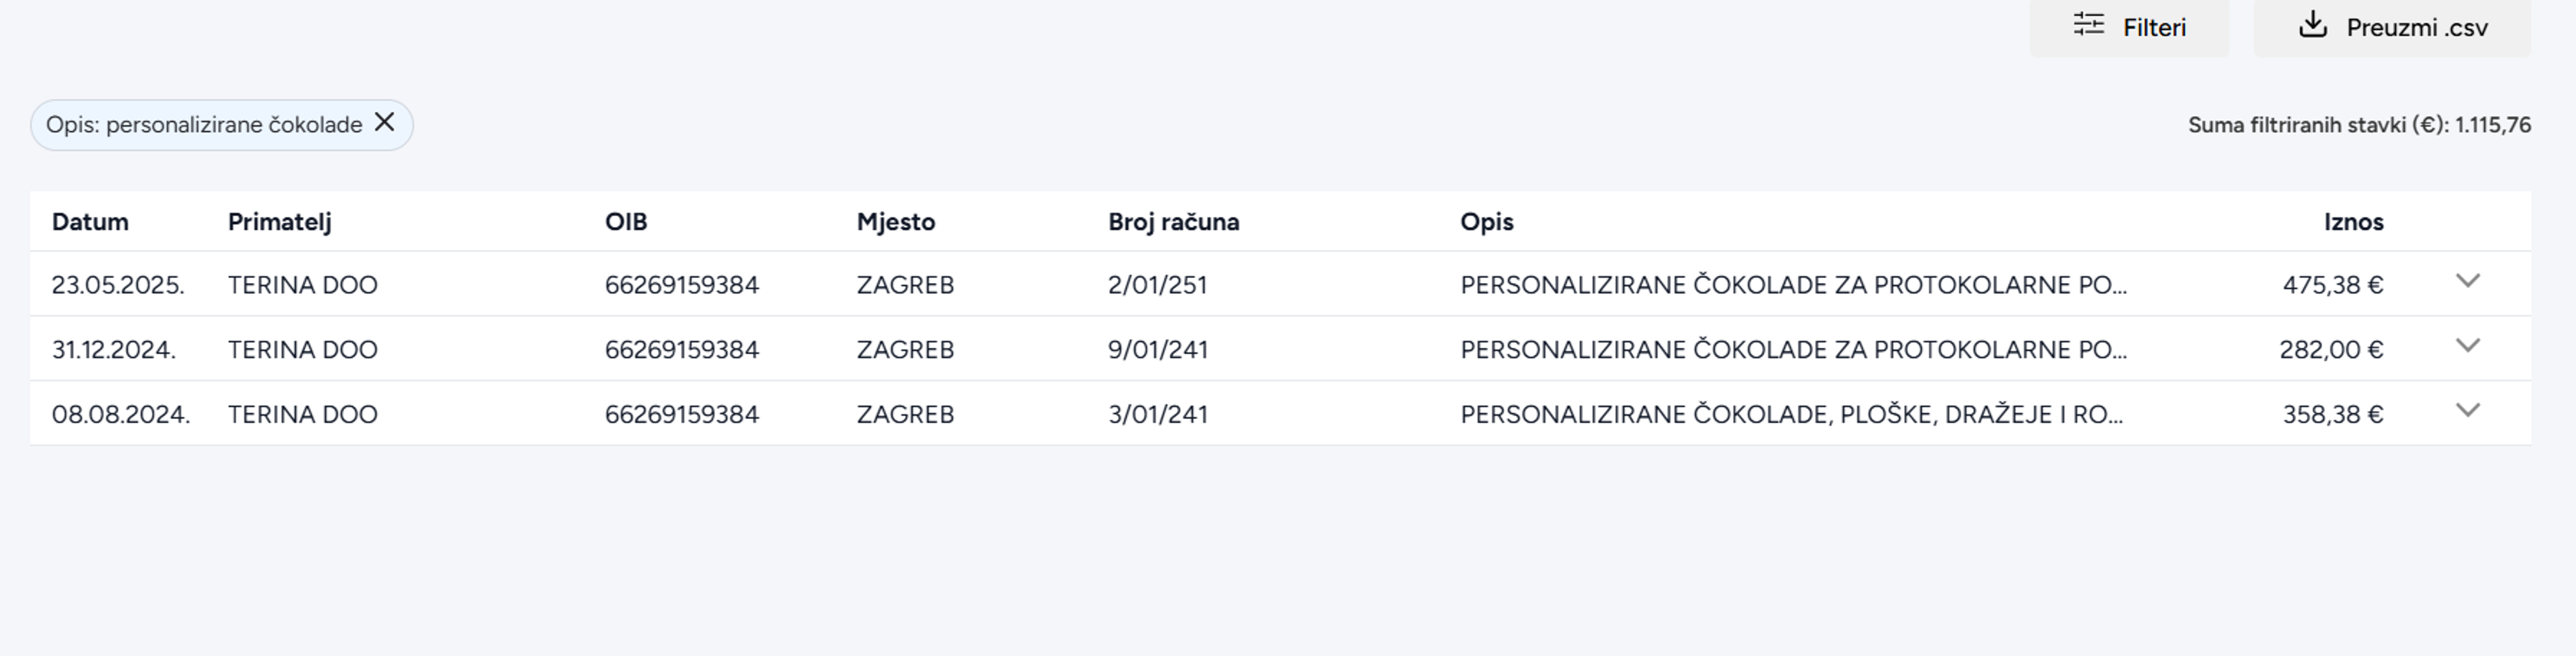Screen dimensions: 2576x656
Task: Expand the 31.12.2024. row details
Action: (2467, 347)
